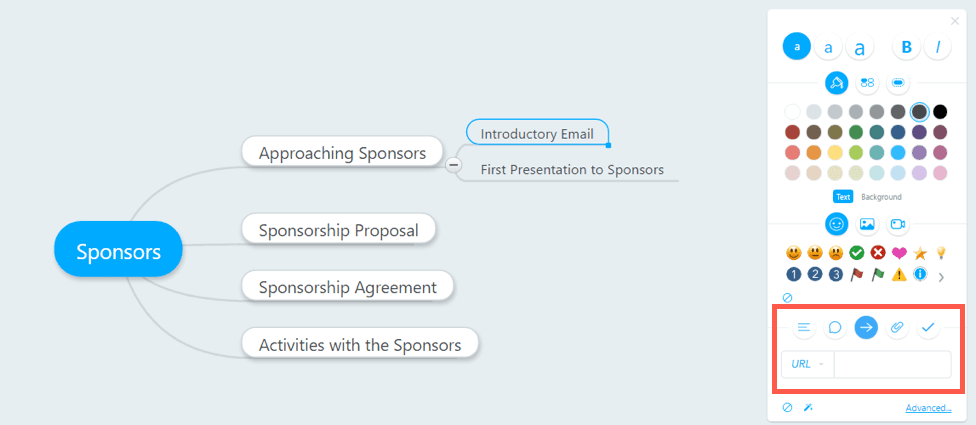Insert the yellow warning triangle icon
976x425 pixels.
click(898, 275)
